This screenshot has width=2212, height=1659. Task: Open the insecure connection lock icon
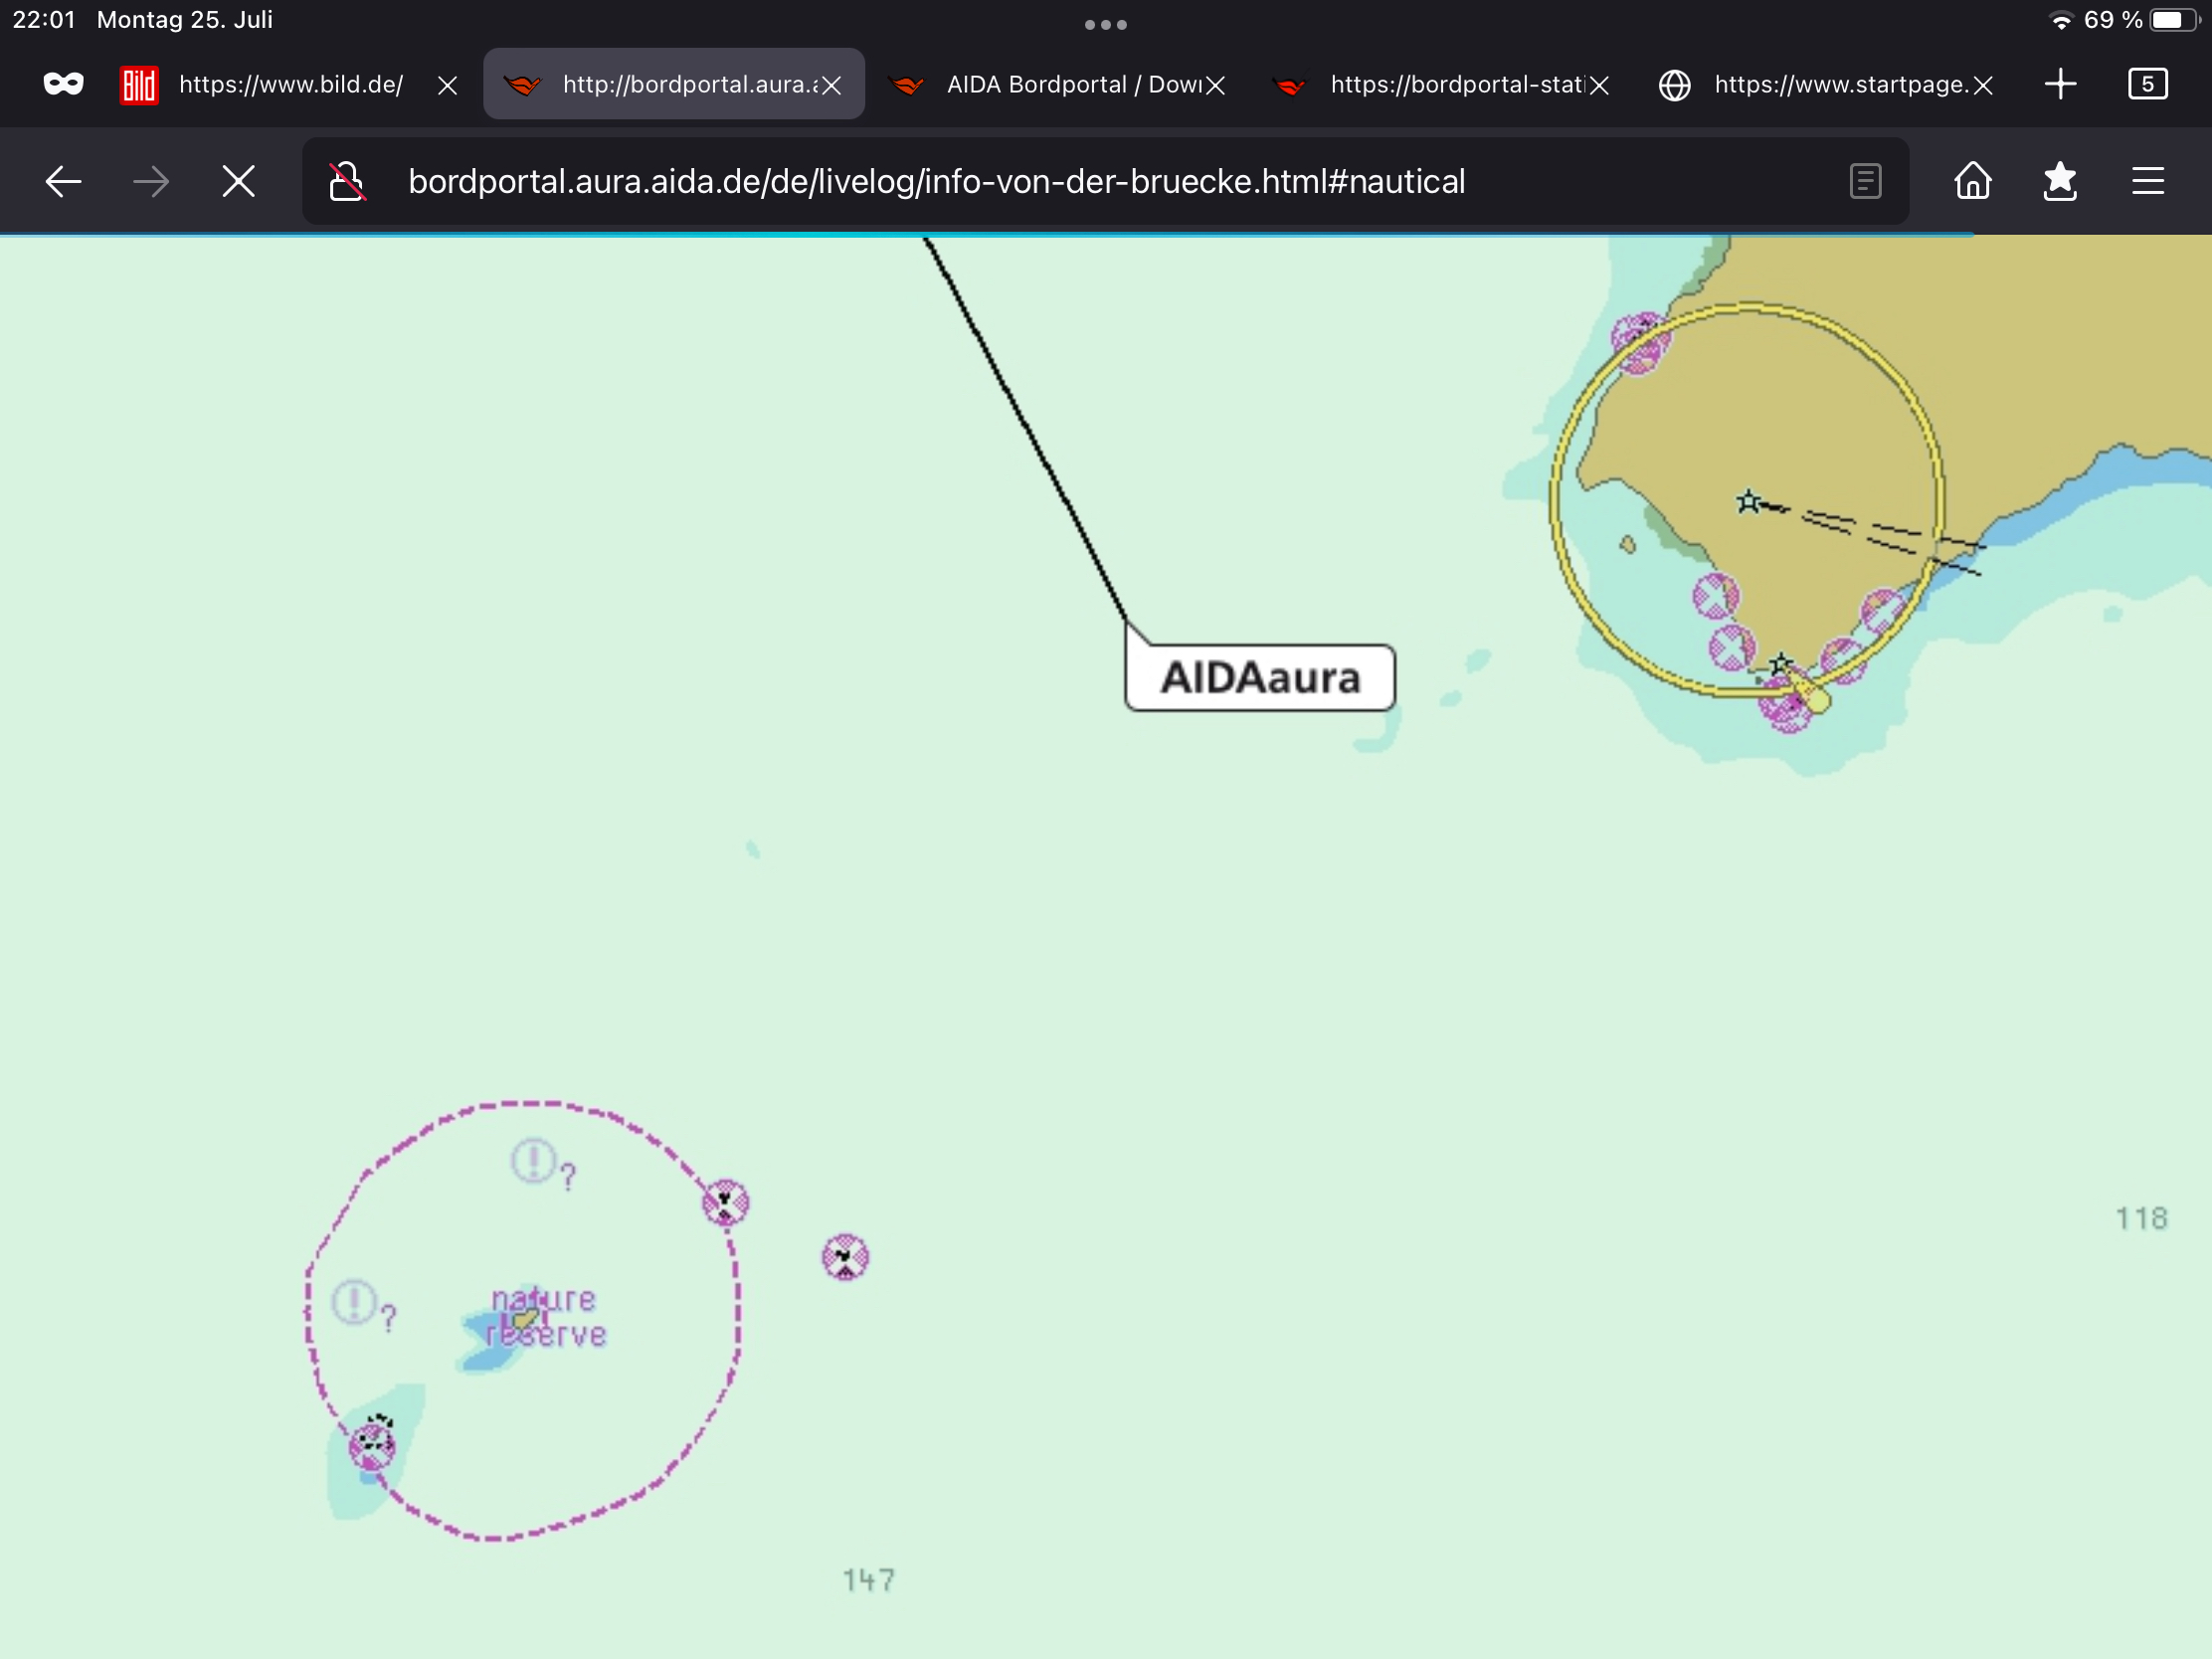[347, 181]
